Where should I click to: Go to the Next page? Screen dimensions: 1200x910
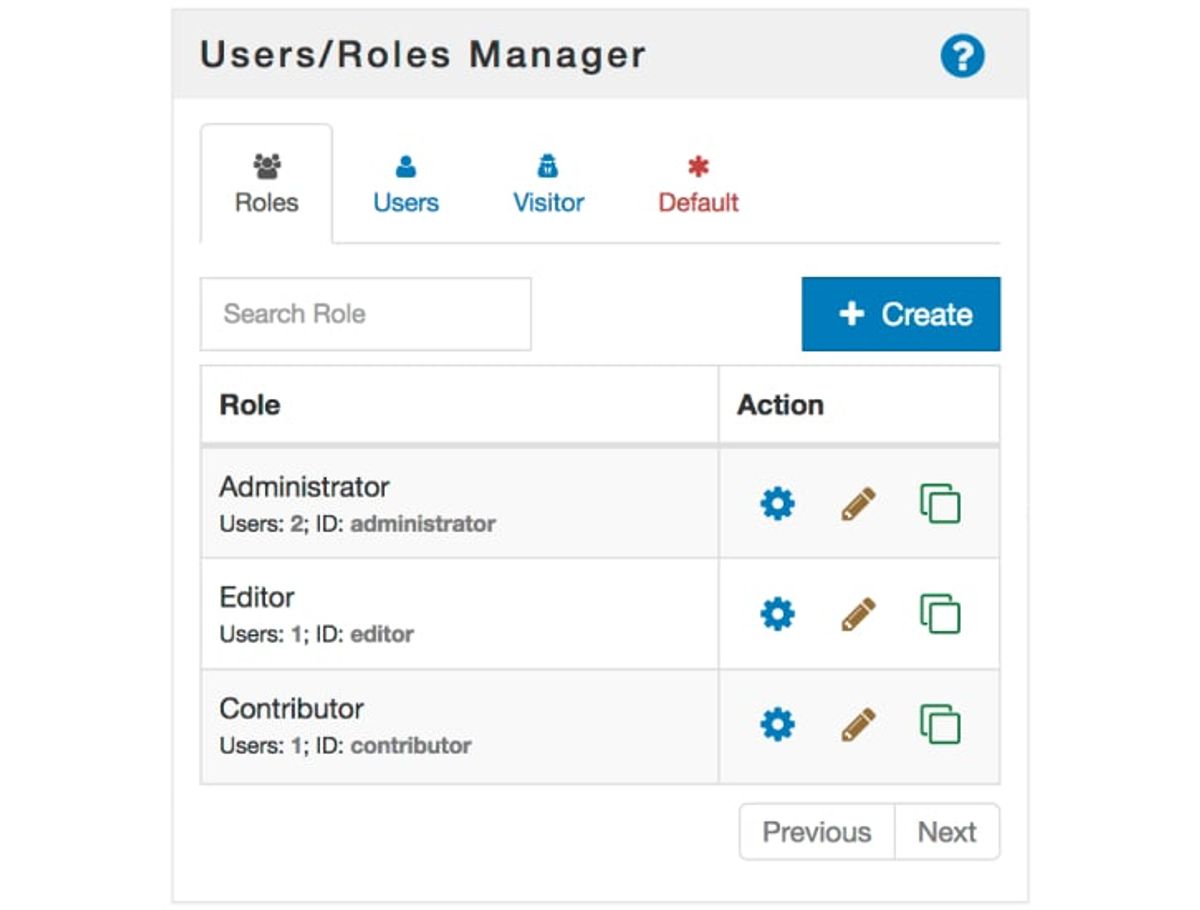point(947,832)
